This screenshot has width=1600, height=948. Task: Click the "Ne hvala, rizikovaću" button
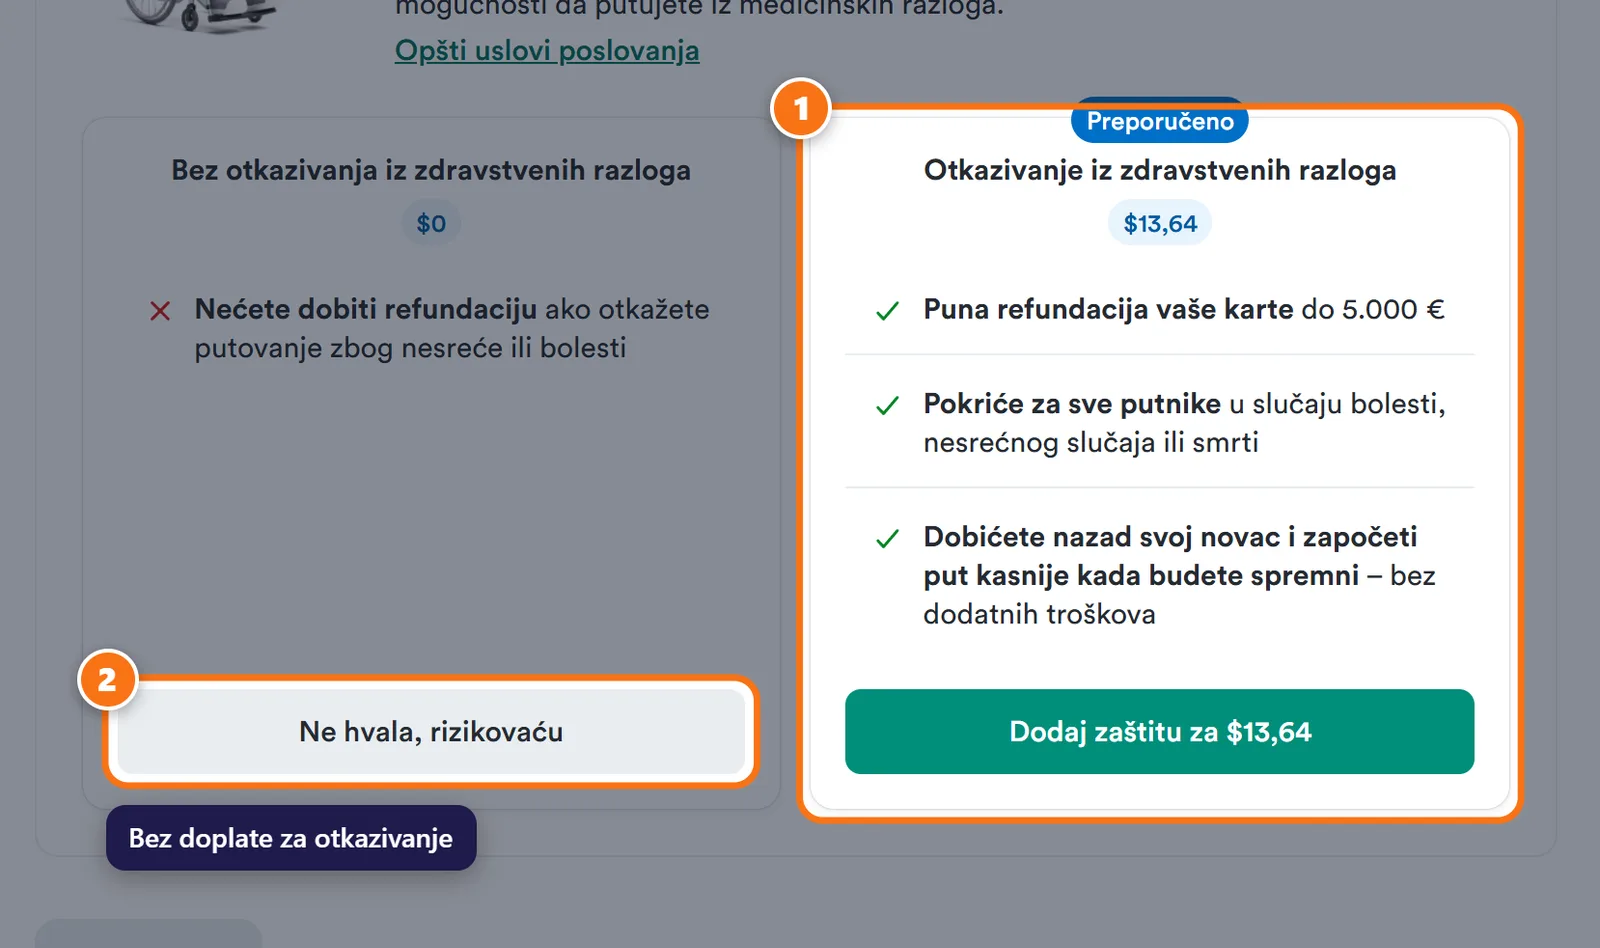431,732
